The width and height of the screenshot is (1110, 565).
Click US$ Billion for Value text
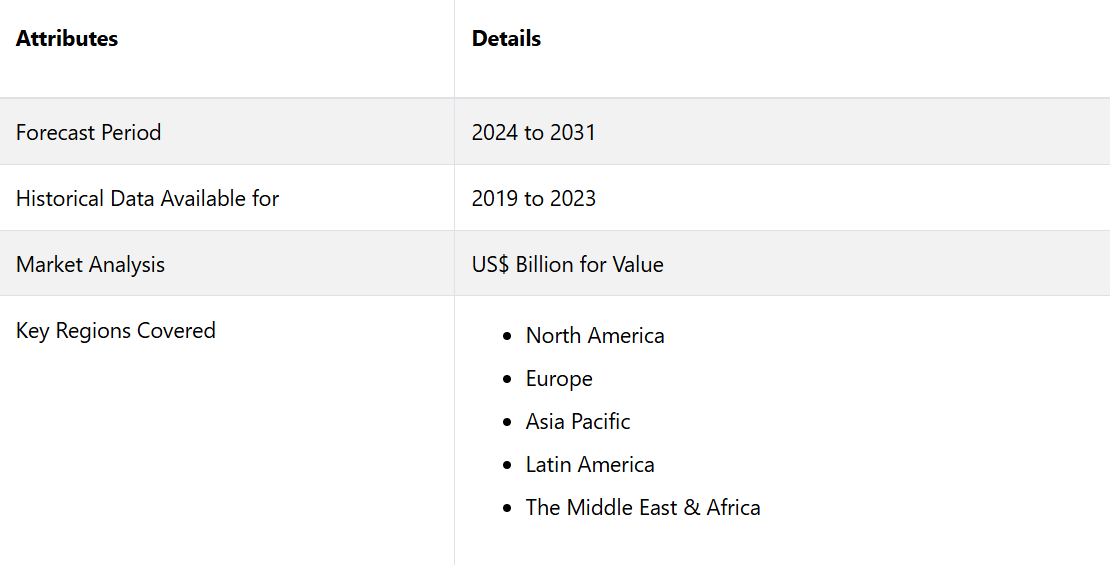[568, 264]
